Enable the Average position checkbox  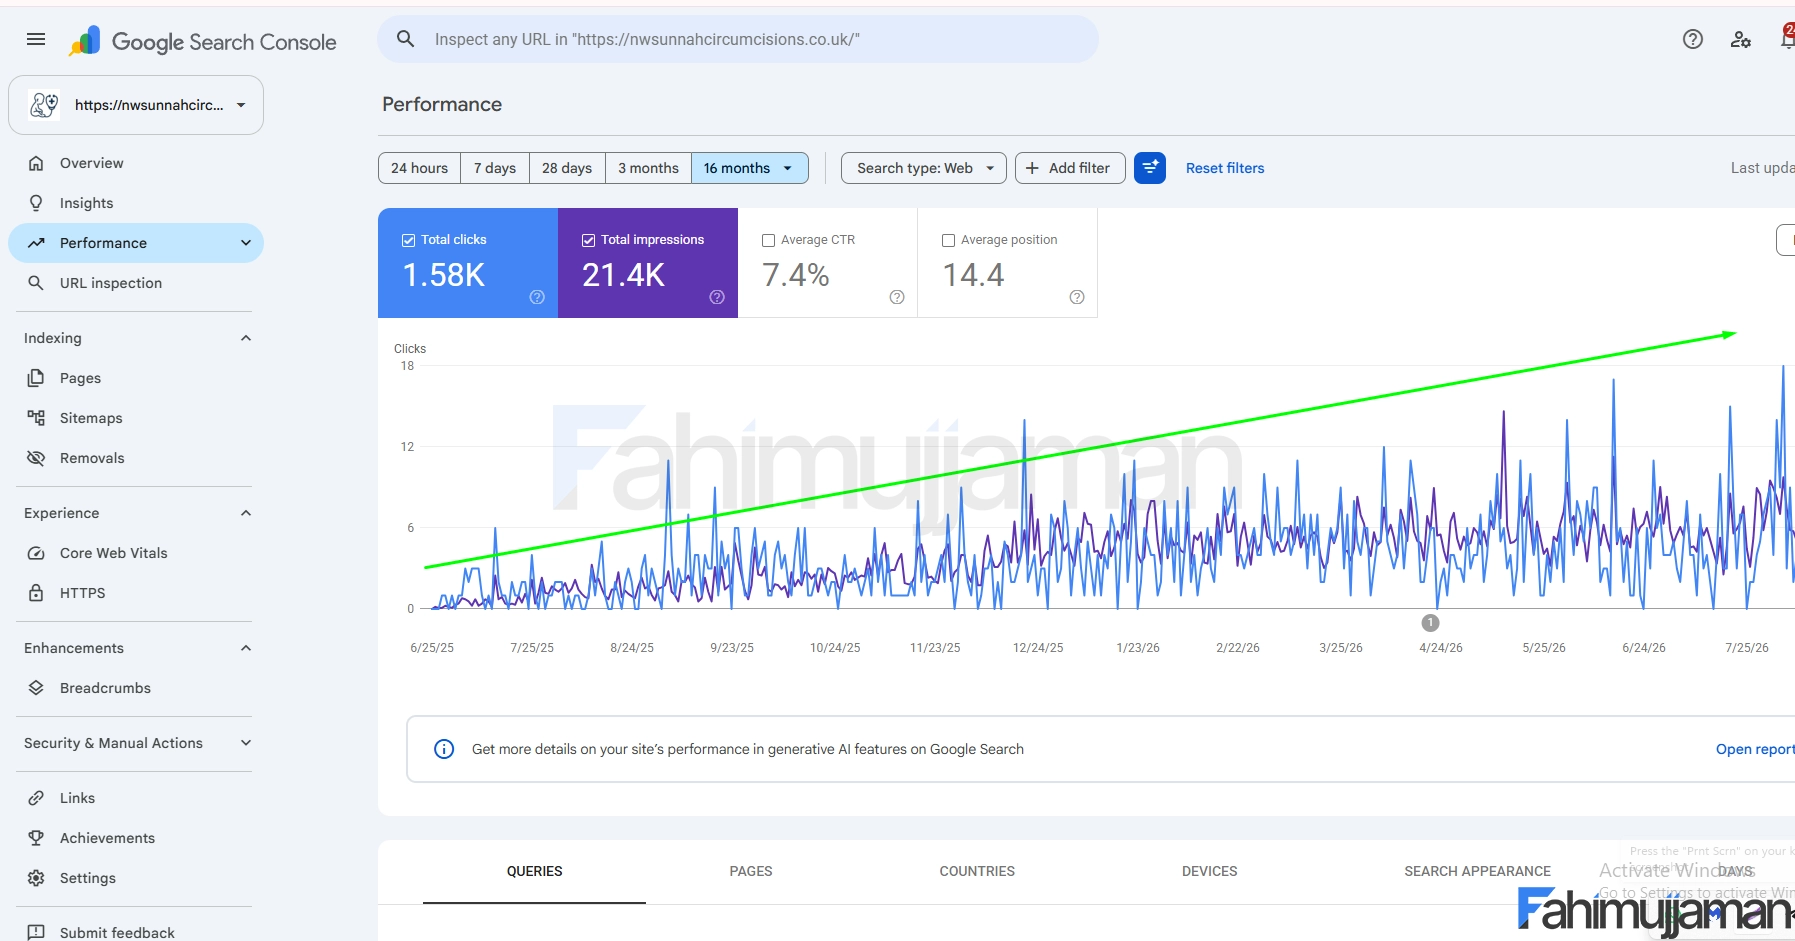coord(948,240)
